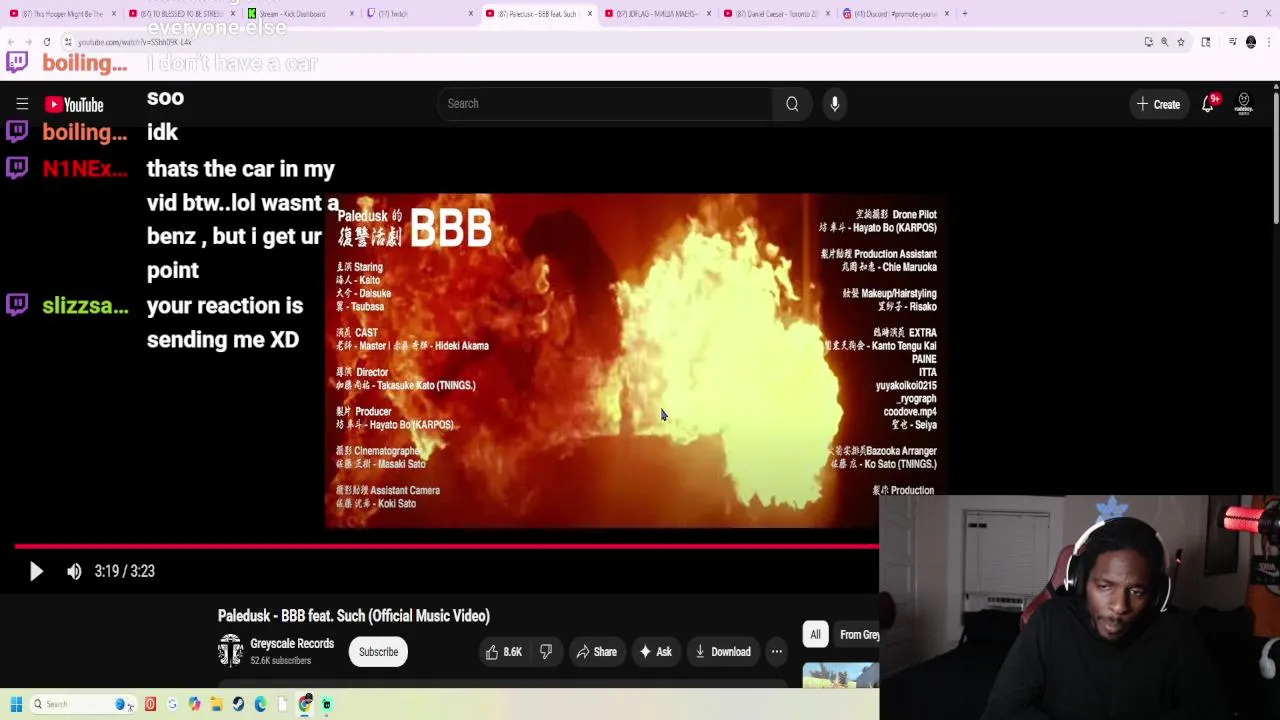The height and width of the screenshot is (720, 1280).
Task: Go back in the browser
Action: coord(11,42)
